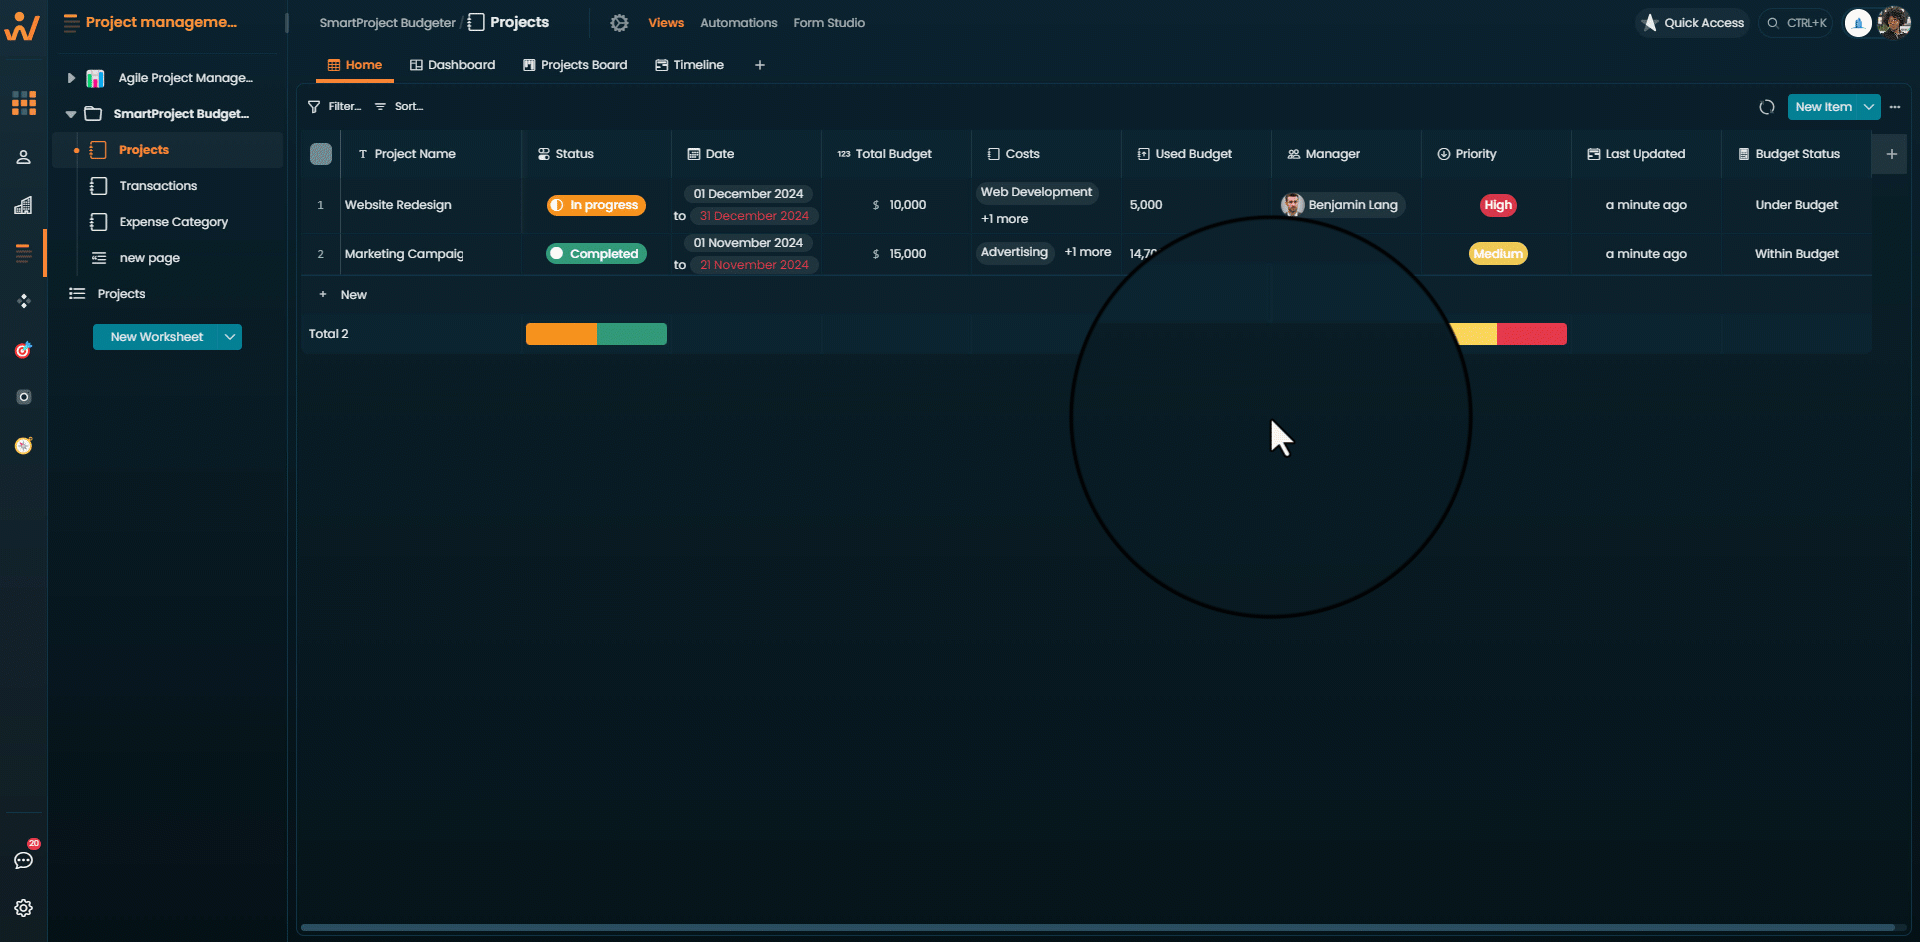Open the New Item dropdown arrow
This screenshot has height=942, width=1920.
1869,107
